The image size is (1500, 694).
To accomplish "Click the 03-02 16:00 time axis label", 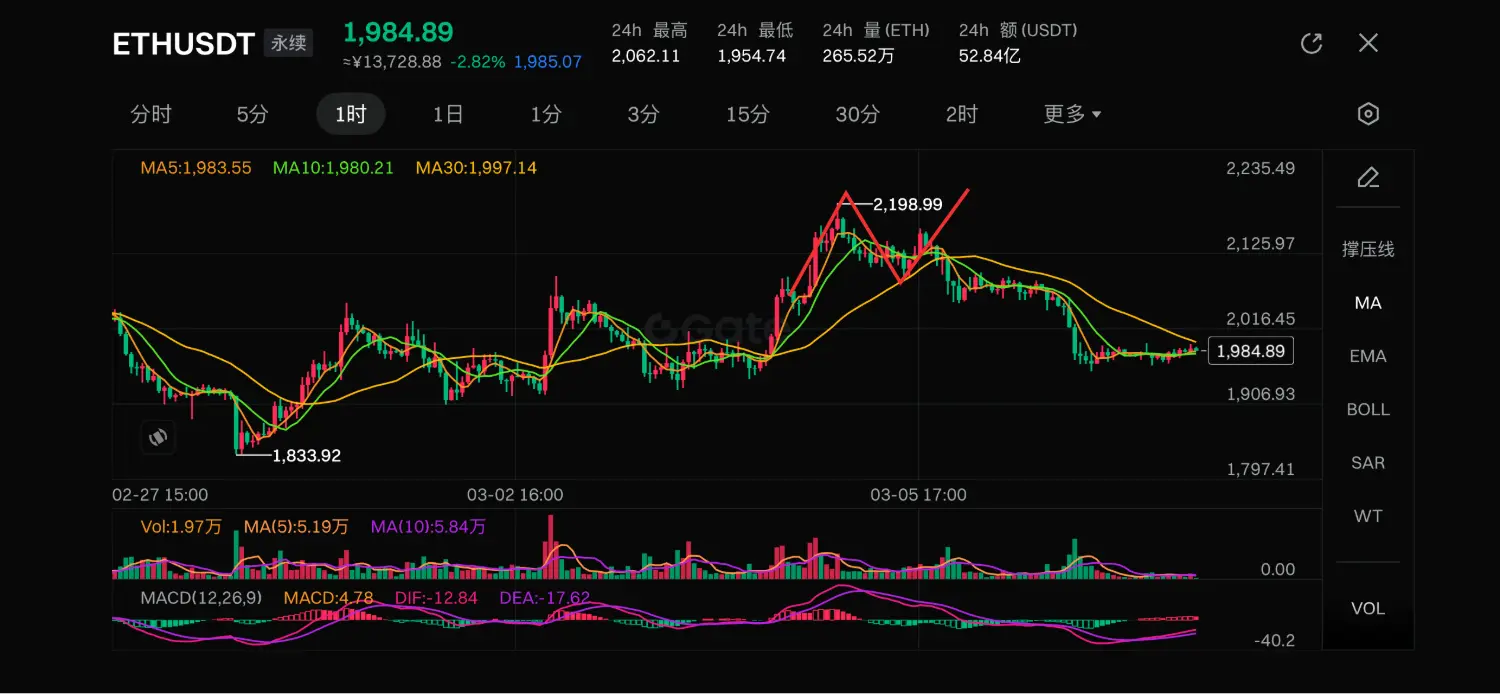I will click(515, 495).
